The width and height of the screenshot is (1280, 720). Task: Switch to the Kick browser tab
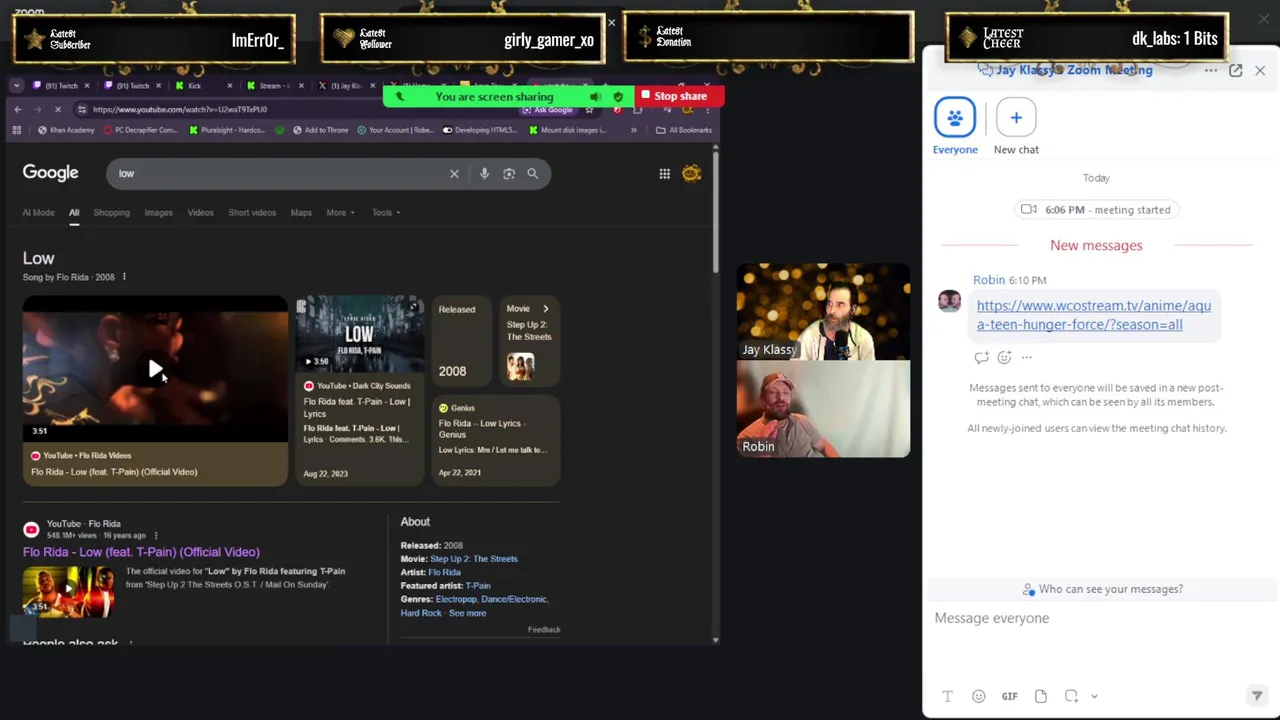pyautogui.click(x=204, y=86)
